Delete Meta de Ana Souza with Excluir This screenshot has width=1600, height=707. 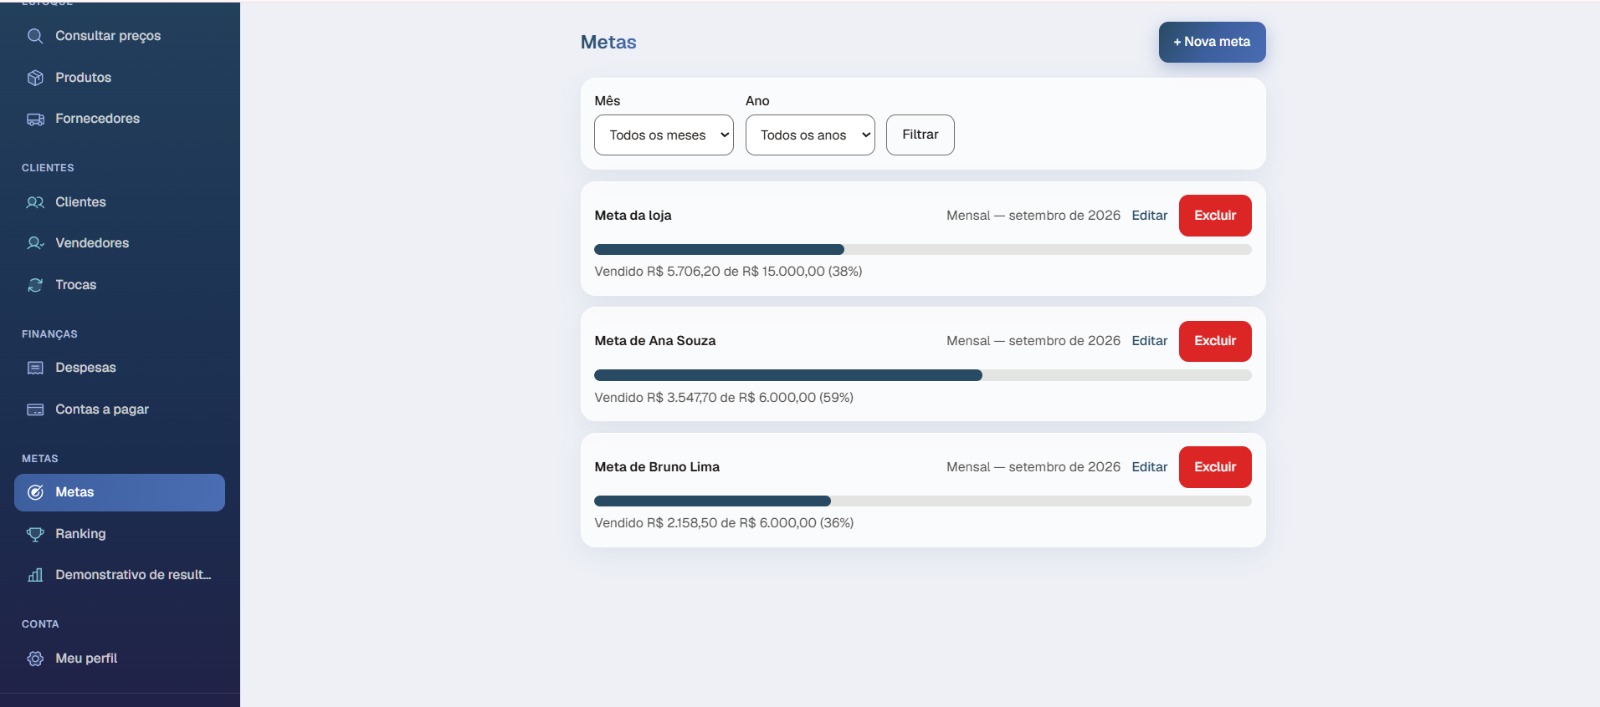tap(1215, 341)
